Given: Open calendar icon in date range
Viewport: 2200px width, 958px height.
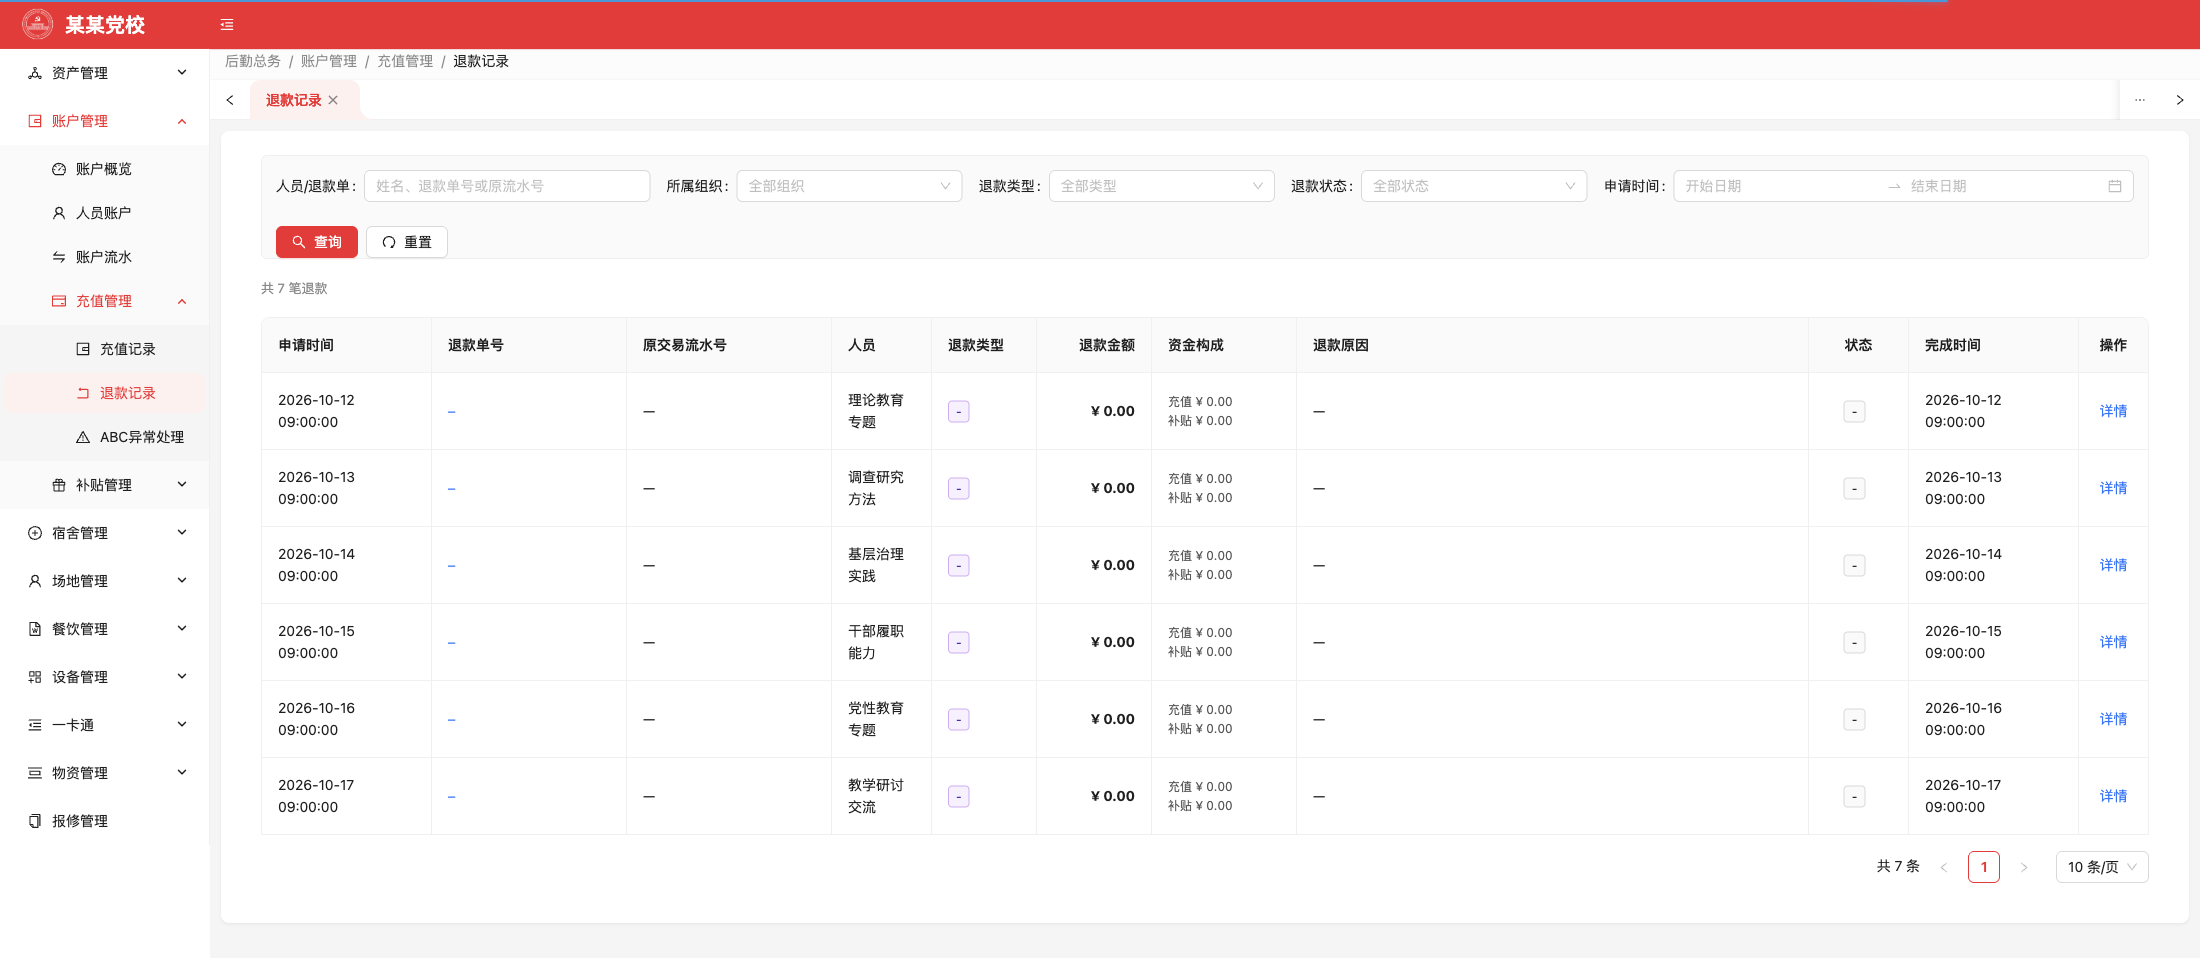Looking at the screenshot, I should pos(2115,186).
